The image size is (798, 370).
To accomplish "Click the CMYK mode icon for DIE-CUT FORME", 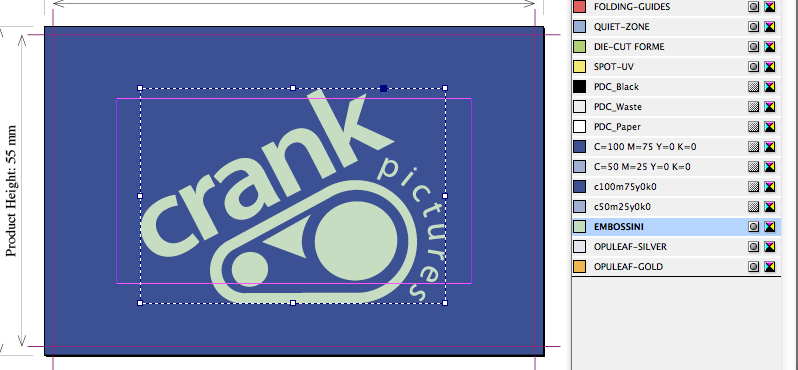I will (x=770, y=47).
